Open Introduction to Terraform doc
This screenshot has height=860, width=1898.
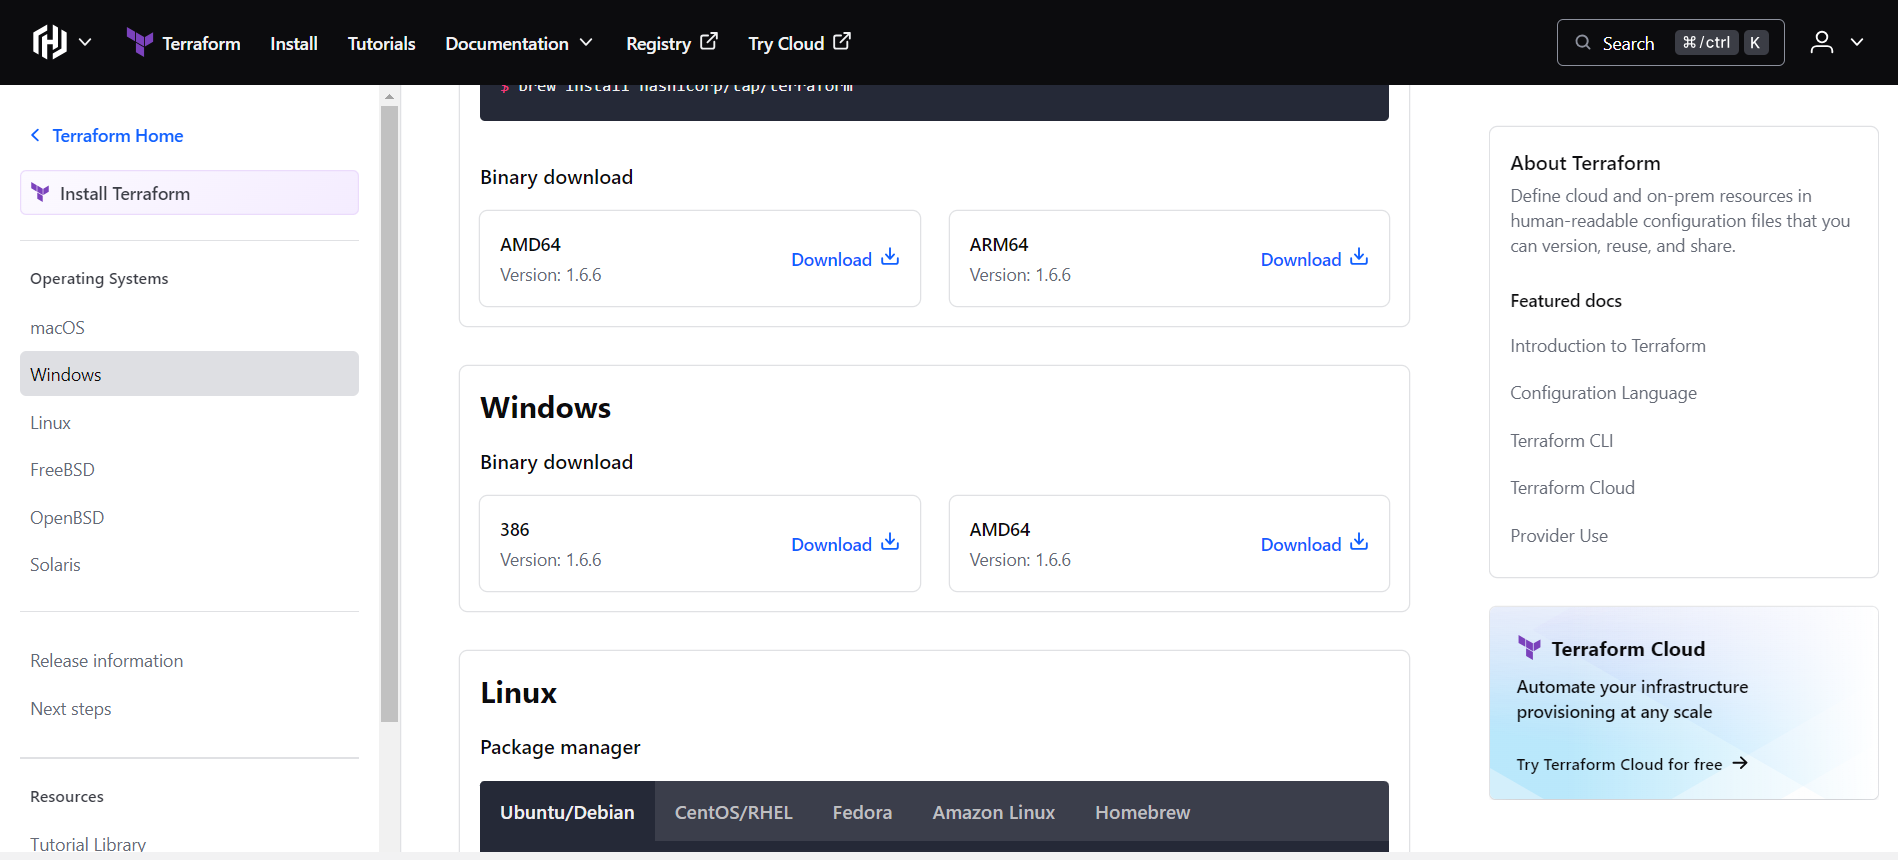tap(1608, 345)
